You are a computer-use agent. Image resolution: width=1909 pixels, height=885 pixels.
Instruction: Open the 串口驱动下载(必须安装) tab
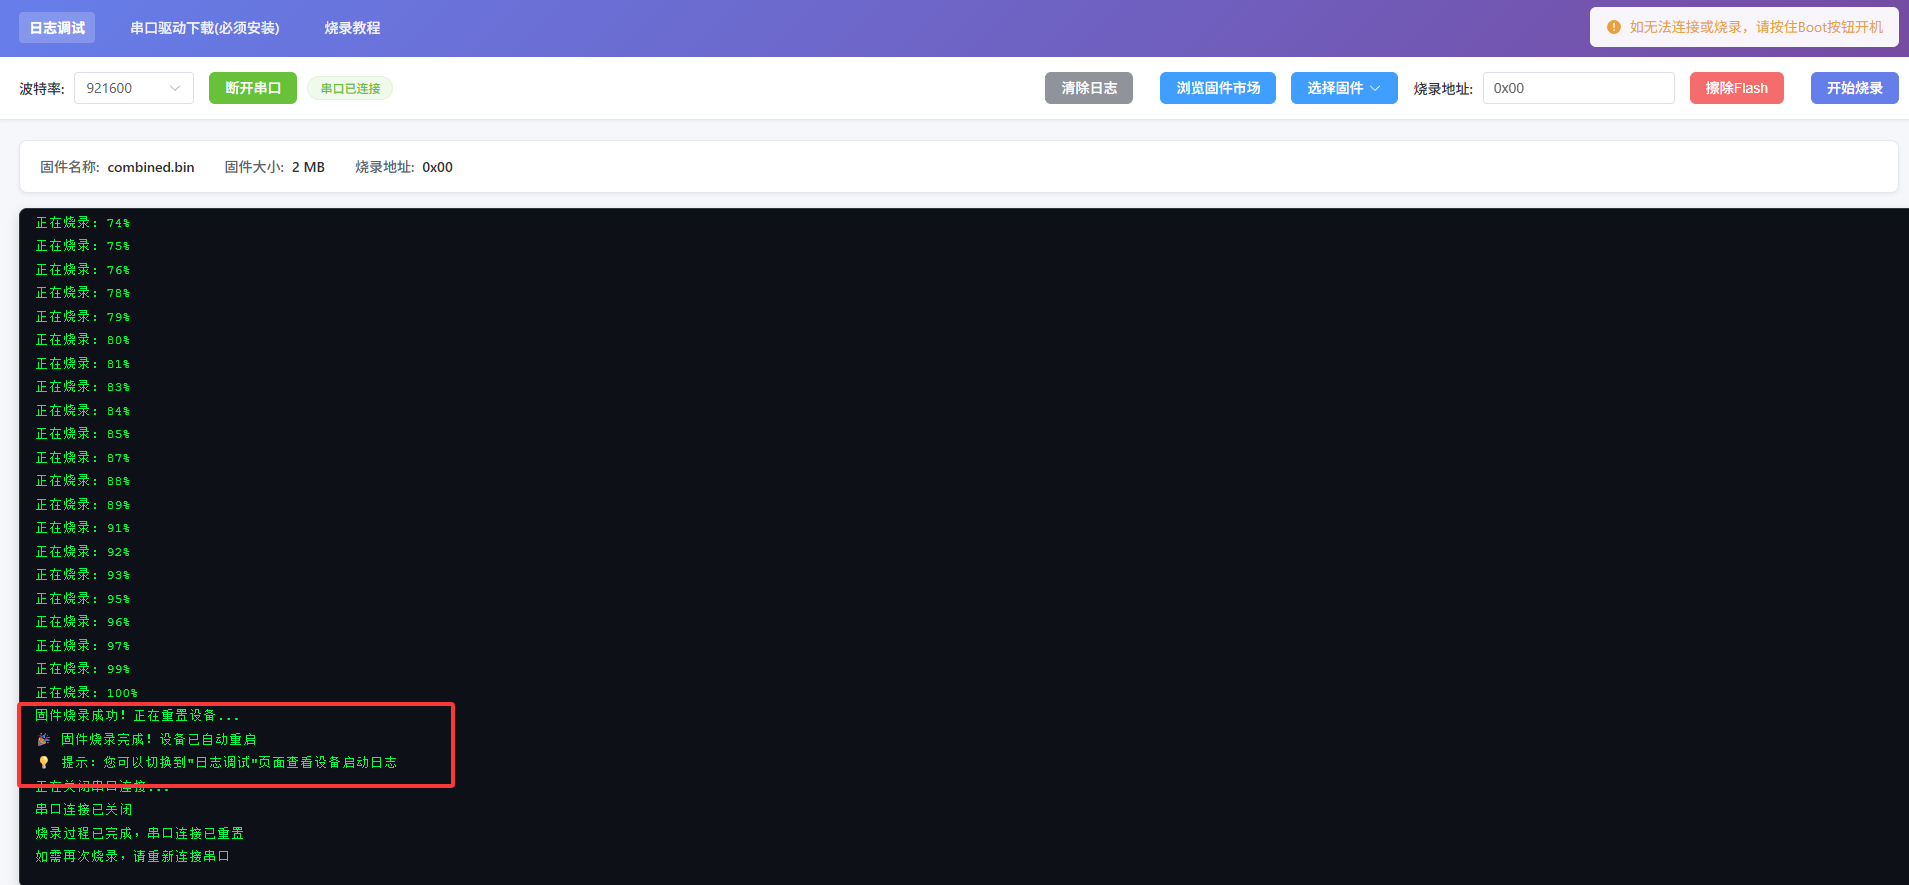pos(205,28)
